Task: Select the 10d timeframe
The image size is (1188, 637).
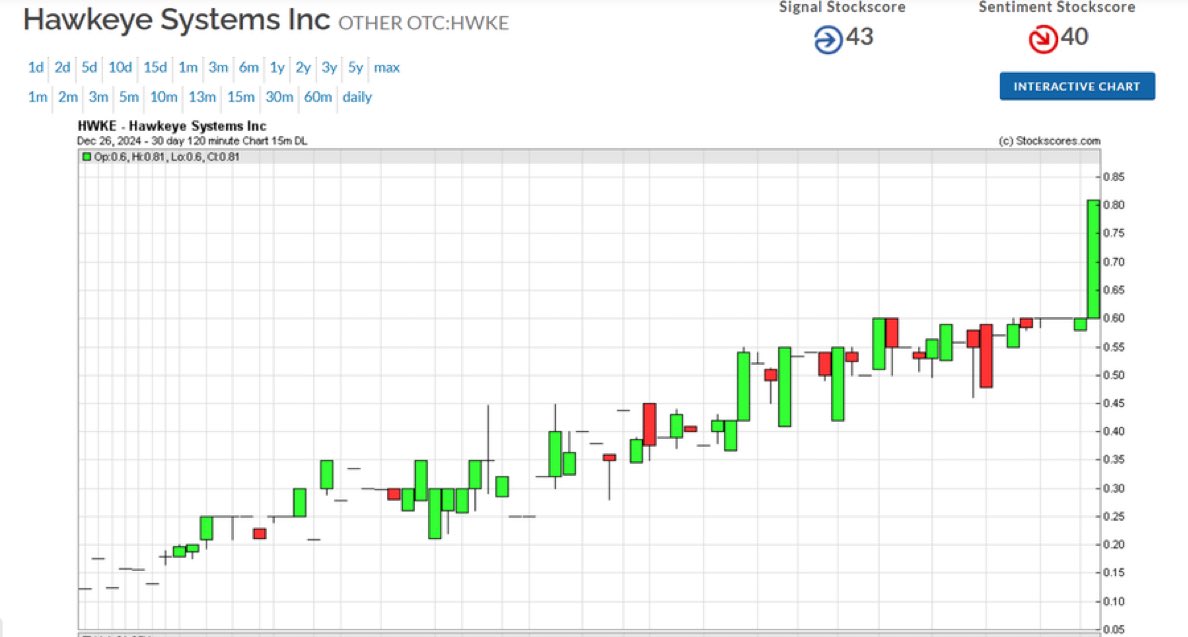Action: click(x=120, y=67)
